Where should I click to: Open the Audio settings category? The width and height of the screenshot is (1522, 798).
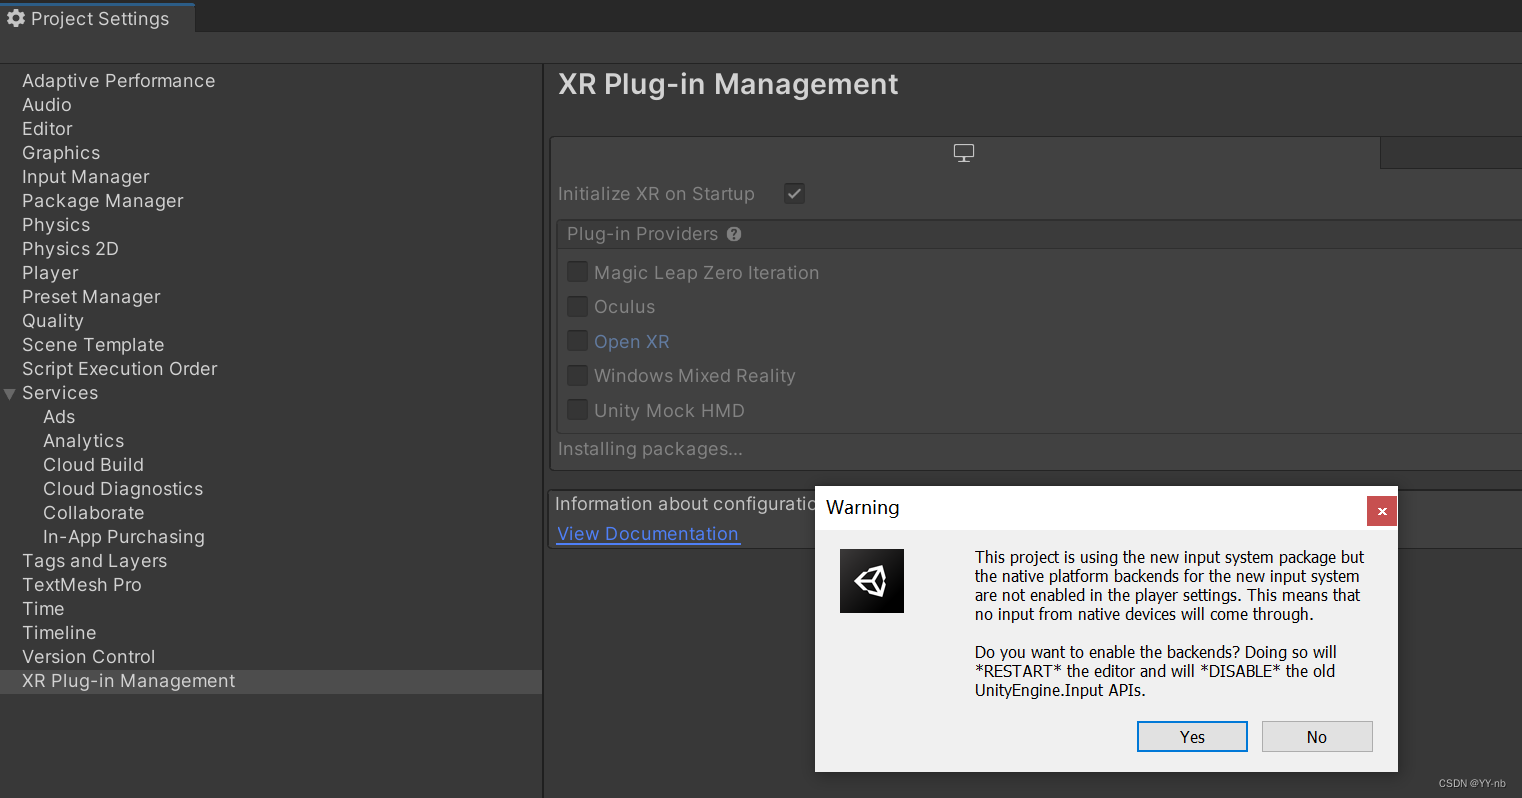click(x=47, y=105)
